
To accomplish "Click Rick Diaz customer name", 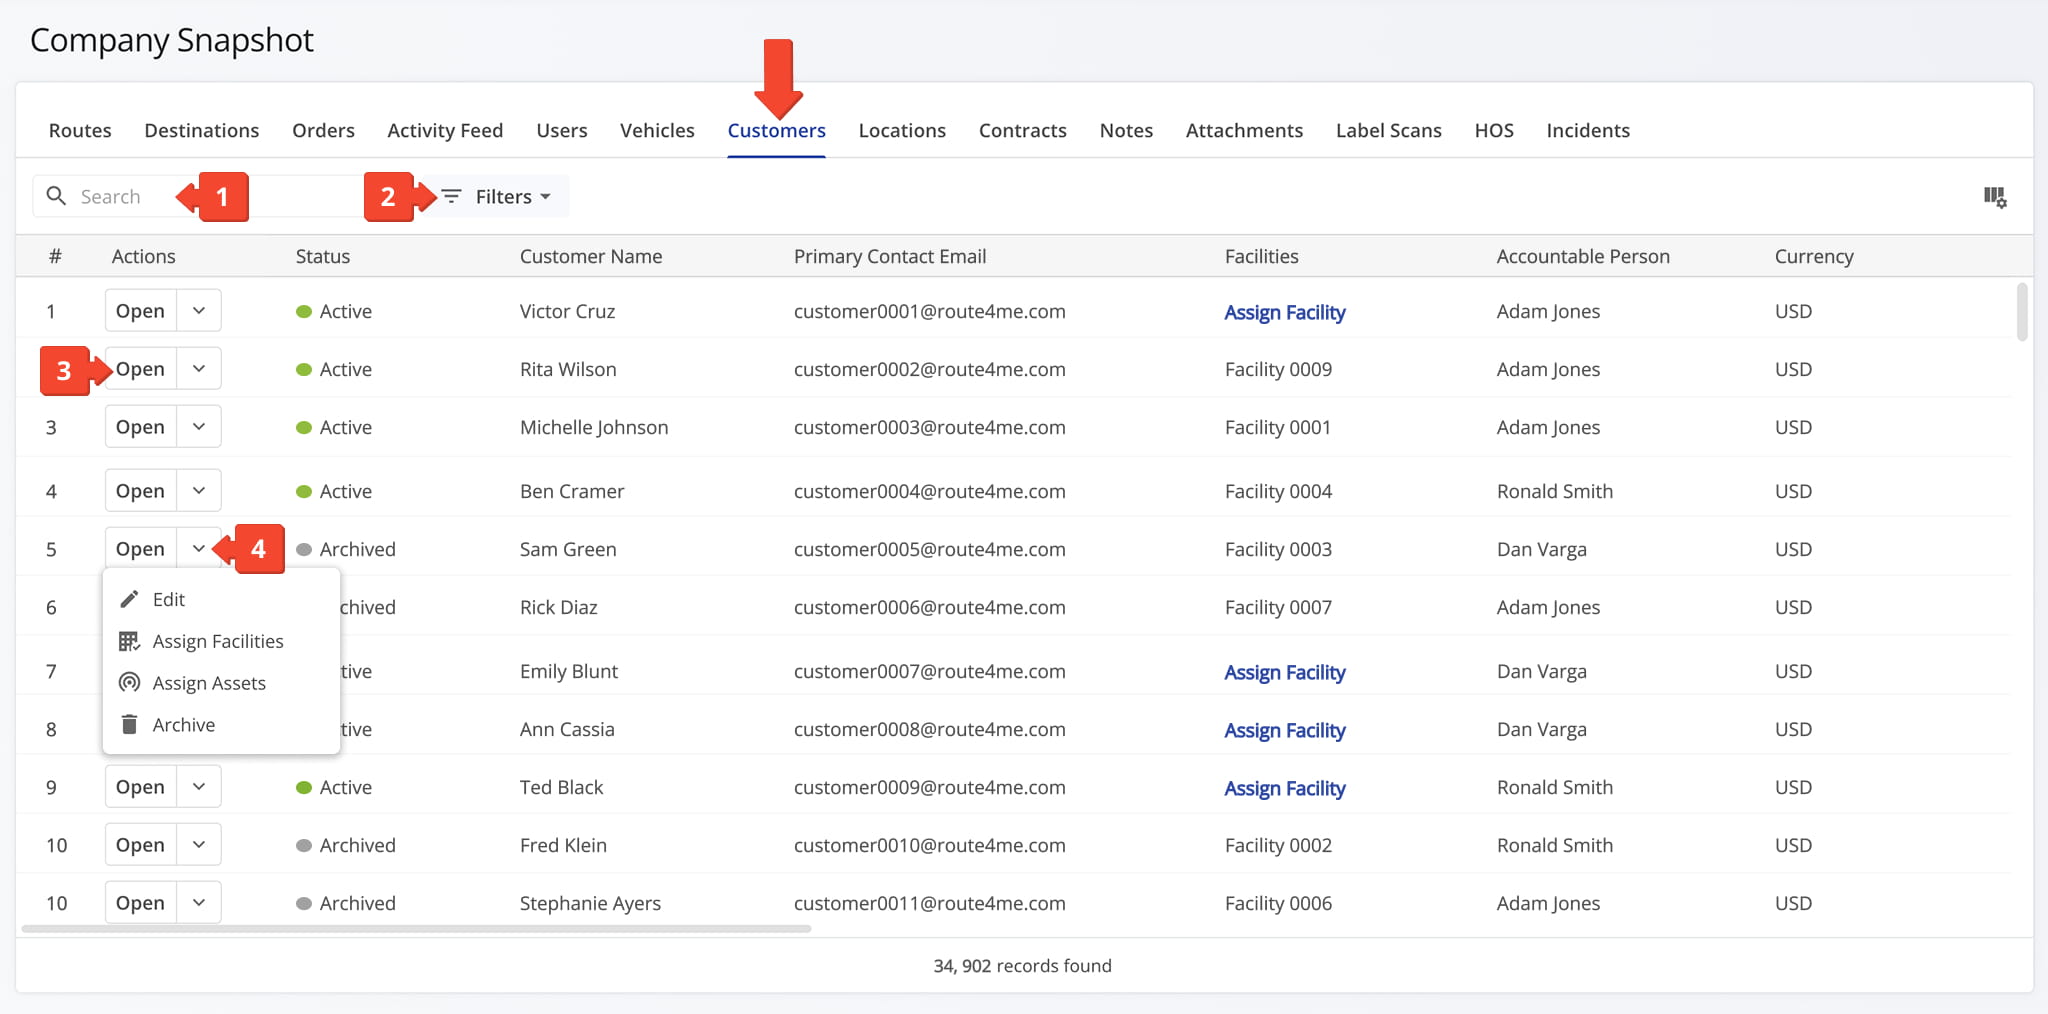I will tap(559, 607).
